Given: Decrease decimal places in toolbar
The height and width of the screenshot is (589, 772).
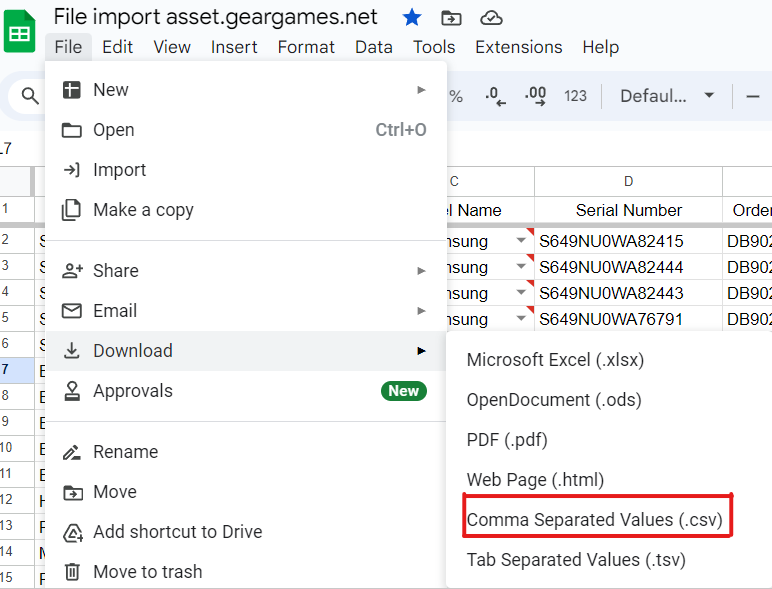Looking at the screenshot, I should pos(495,96).
